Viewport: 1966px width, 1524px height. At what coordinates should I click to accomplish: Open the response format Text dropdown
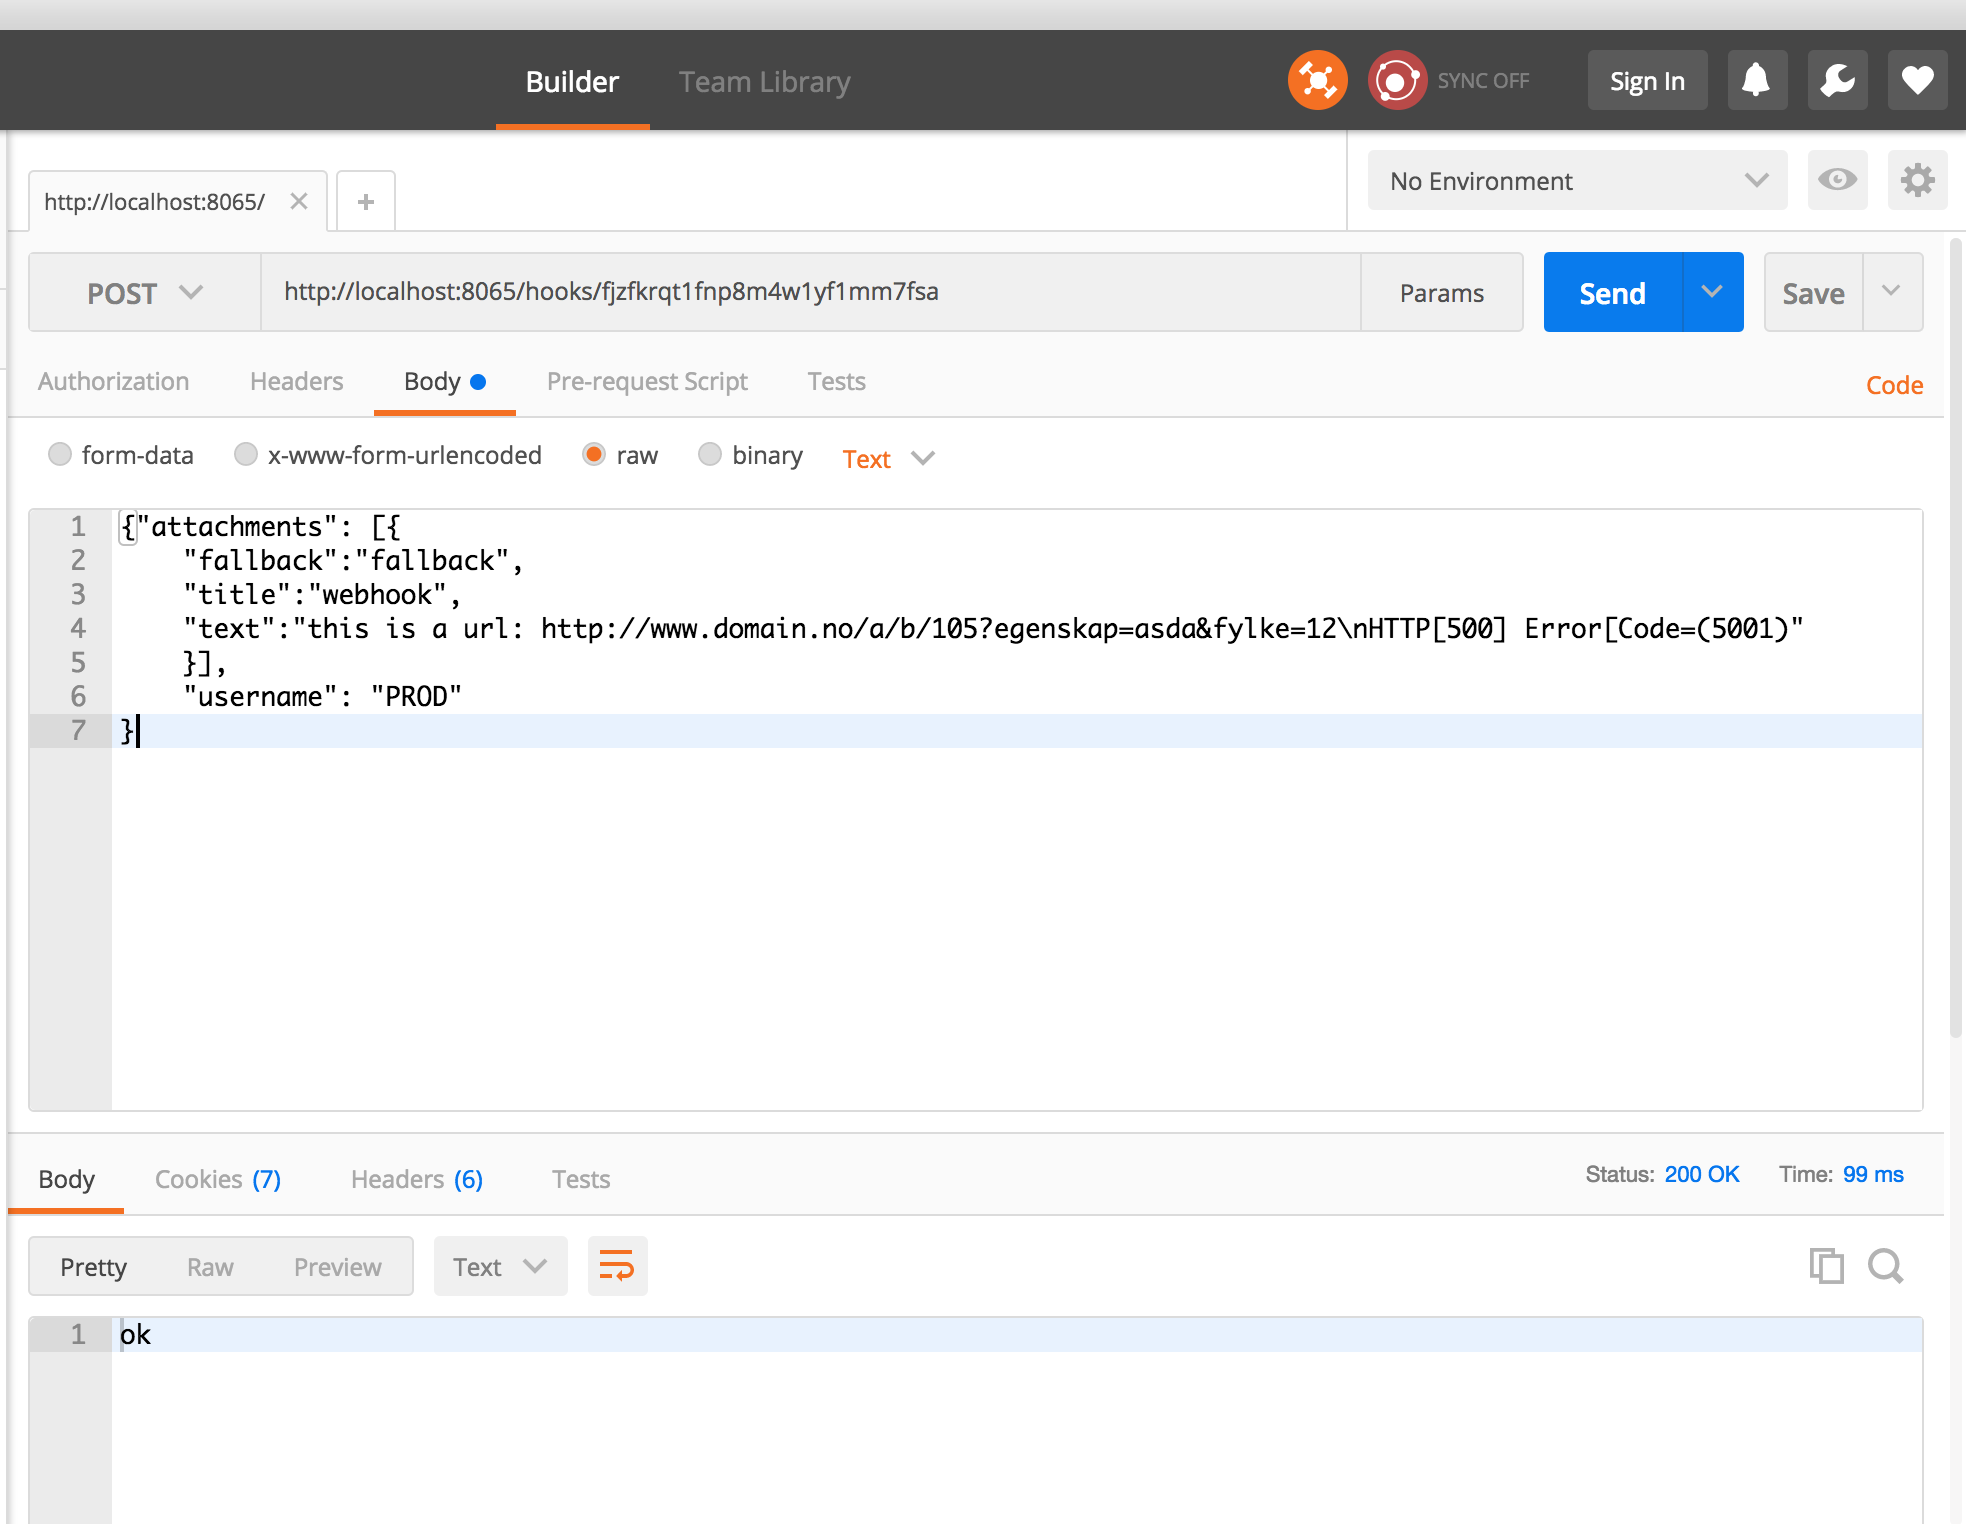pos(500,1266)
